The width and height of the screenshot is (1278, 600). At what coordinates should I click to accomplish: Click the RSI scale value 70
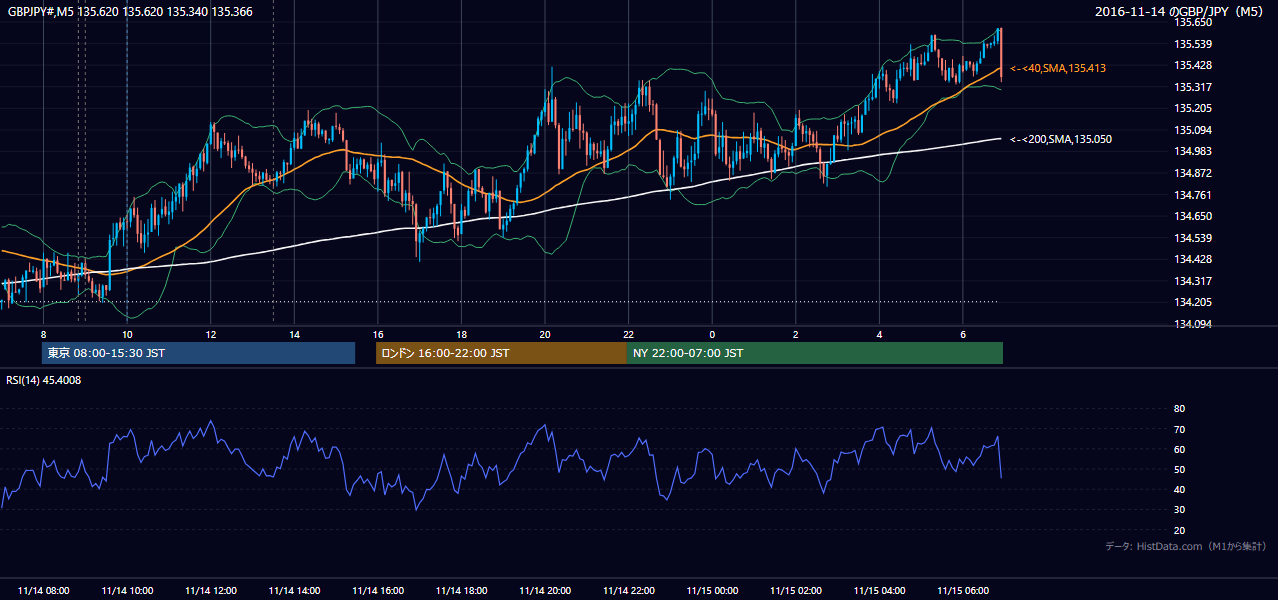click(x=1179, y=429)
